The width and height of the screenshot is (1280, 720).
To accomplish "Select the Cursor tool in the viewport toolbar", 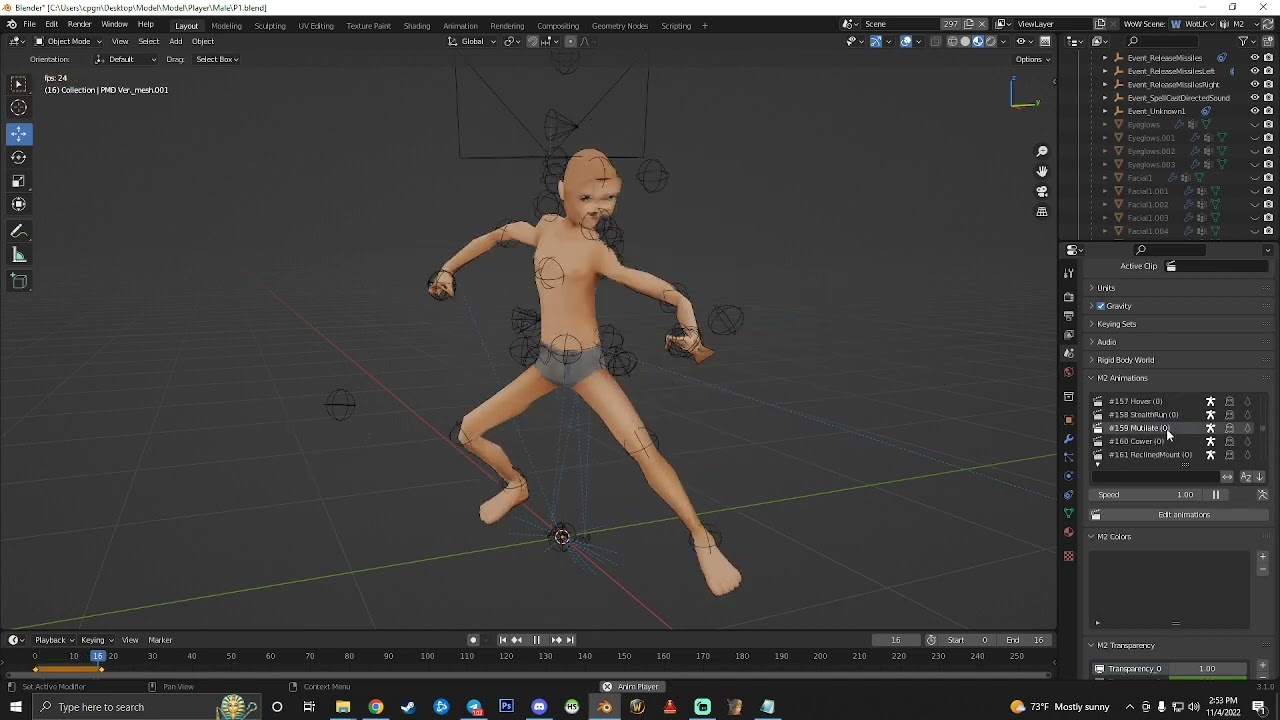I will coord(19,108).
